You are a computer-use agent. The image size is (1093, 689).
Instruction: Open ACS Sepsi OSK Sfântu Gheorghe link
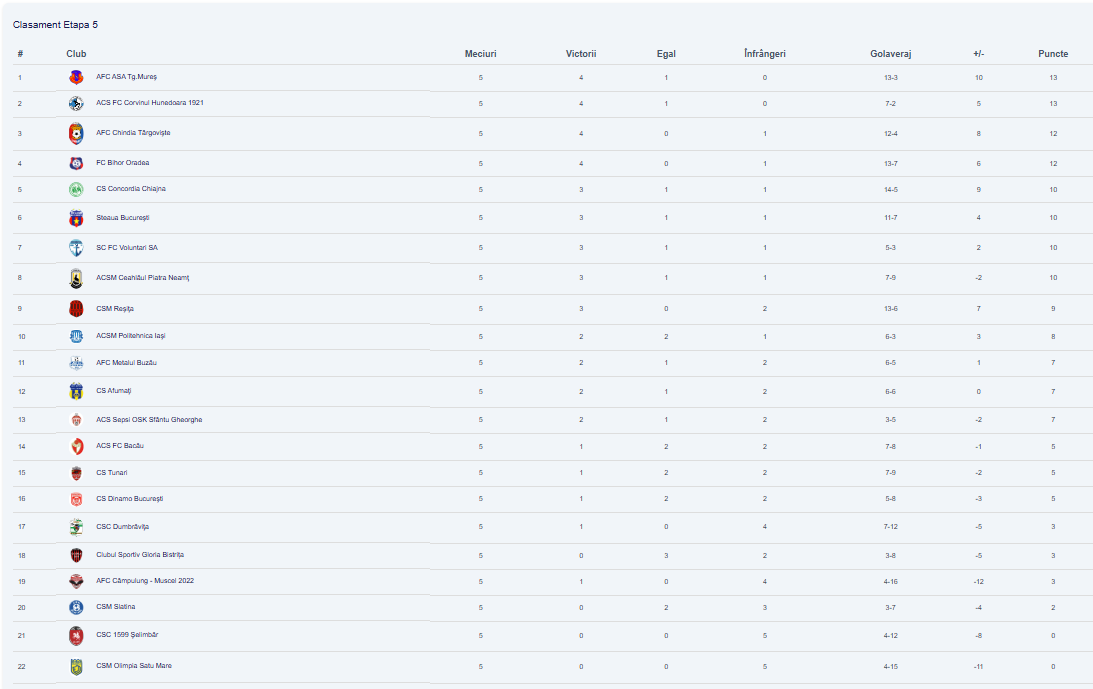tap(149, 420)
